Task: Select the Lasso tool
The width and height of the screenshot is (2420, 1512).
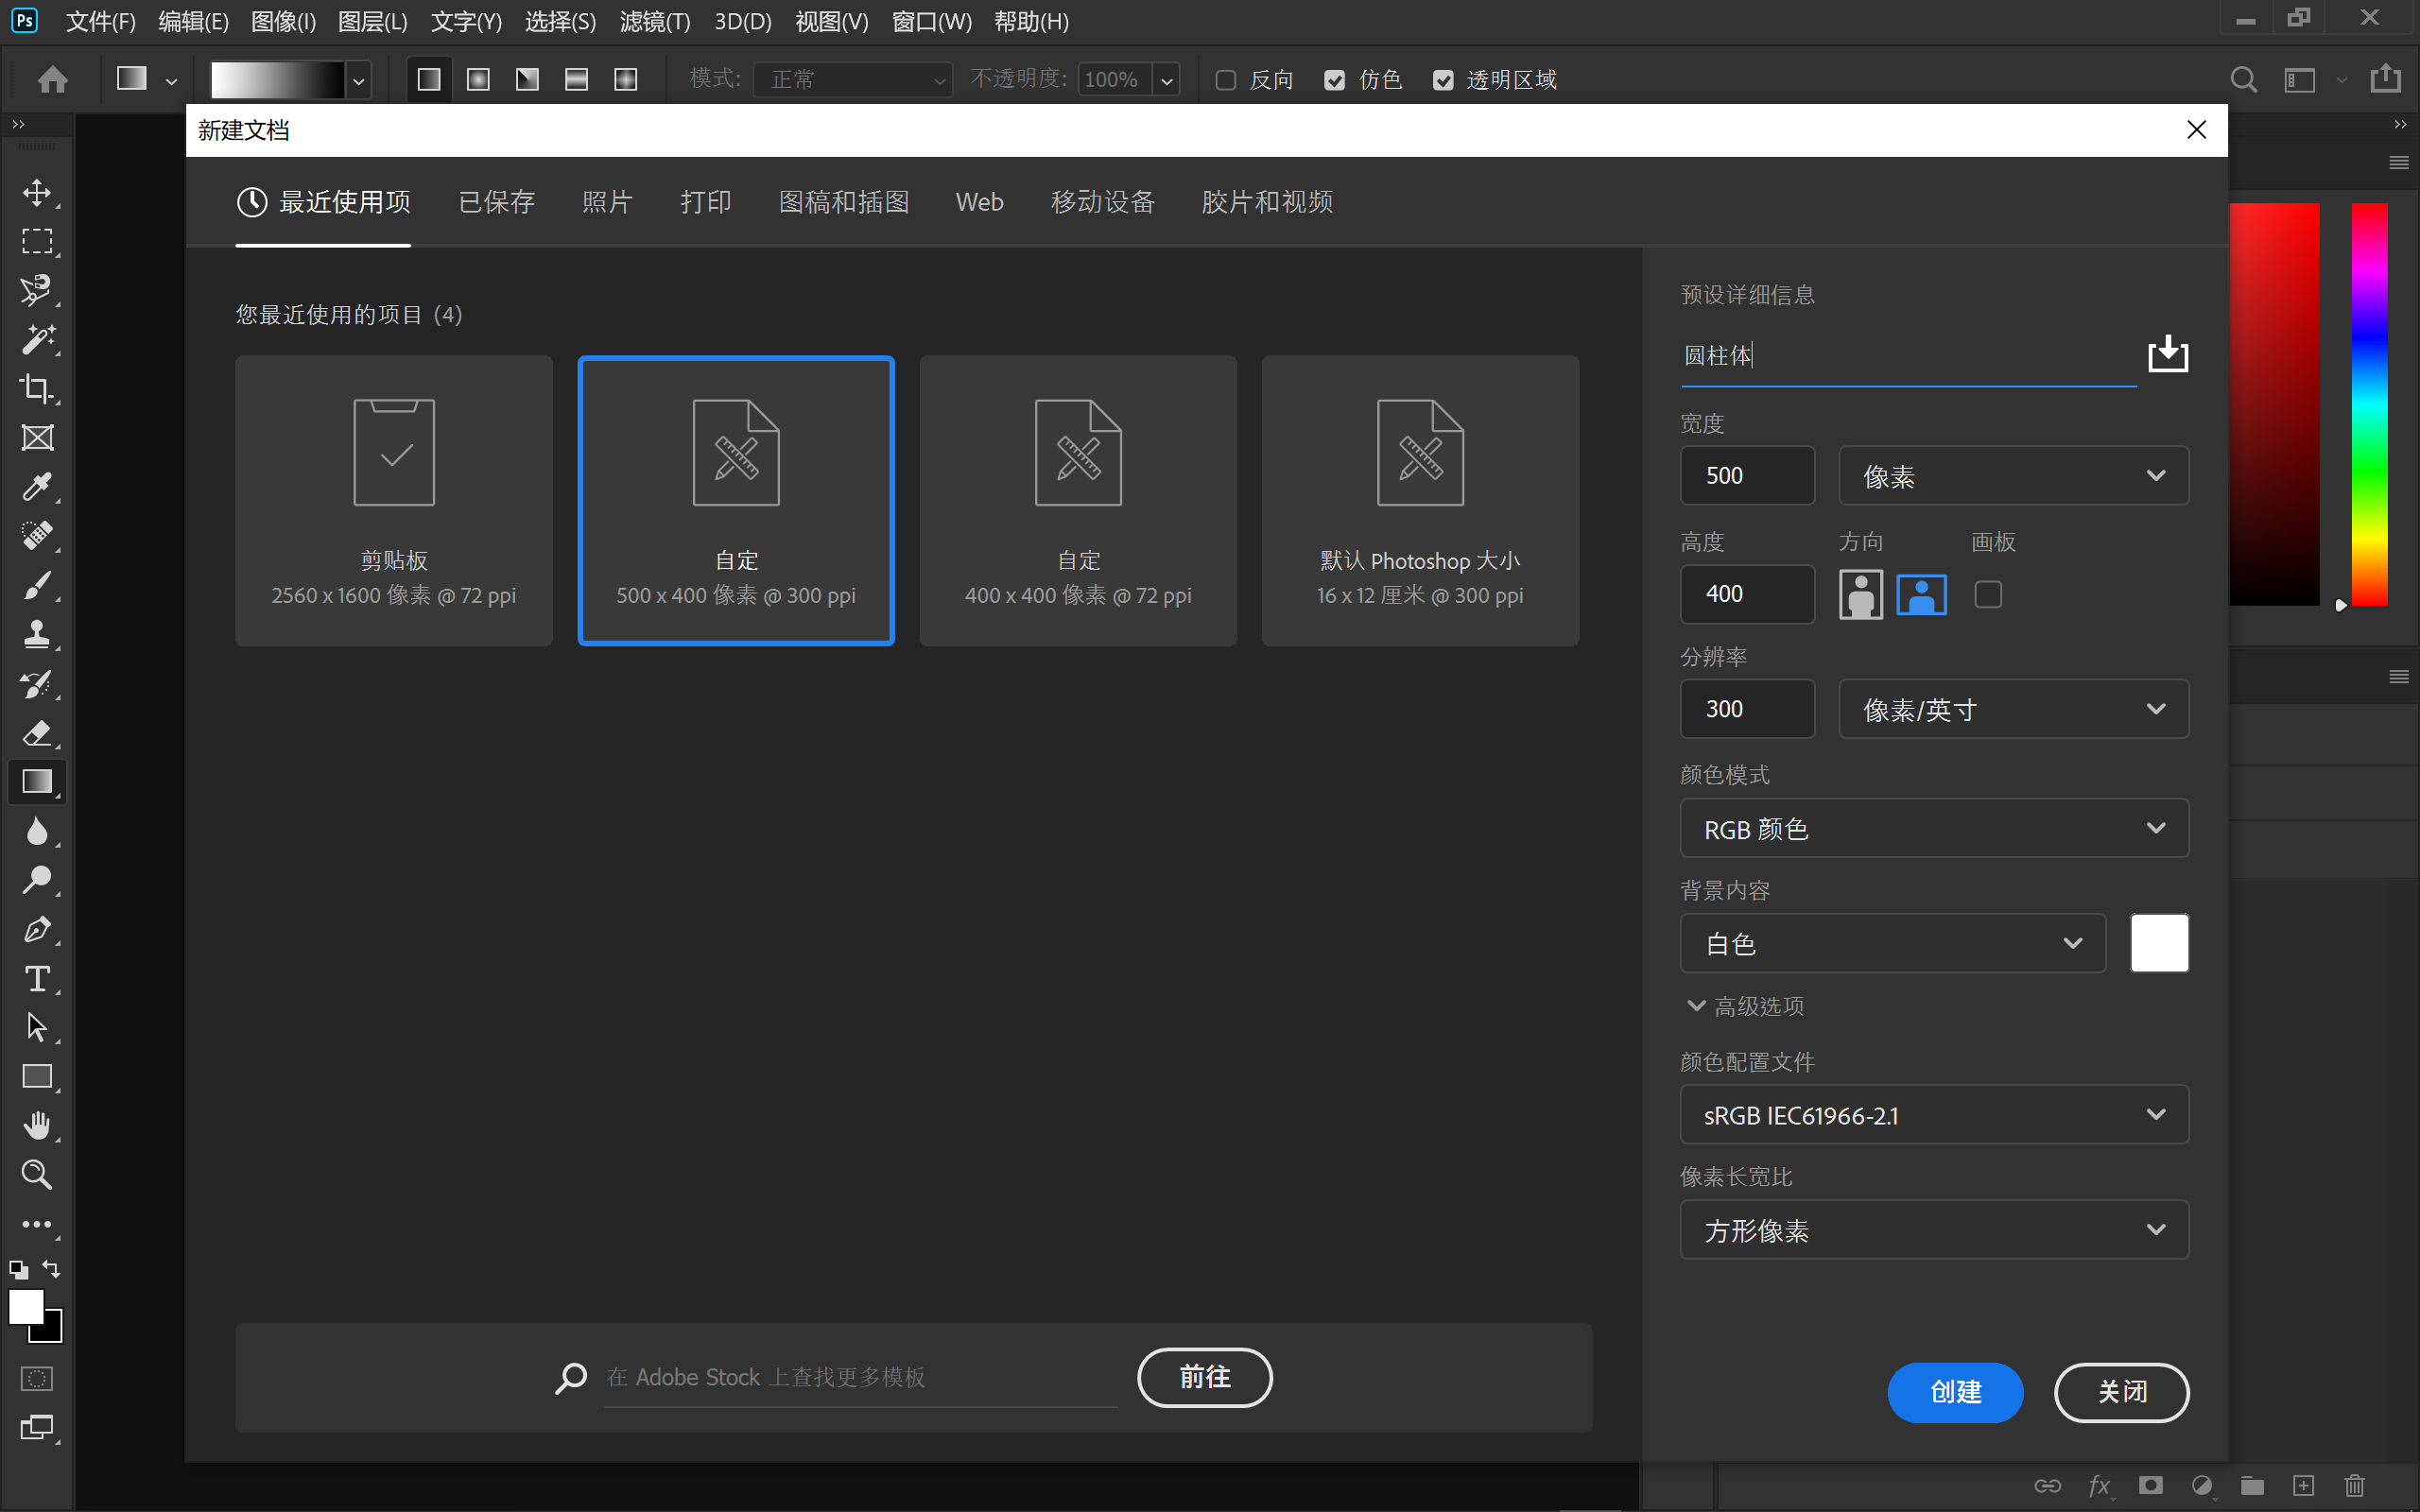Action: click(37, 290)
